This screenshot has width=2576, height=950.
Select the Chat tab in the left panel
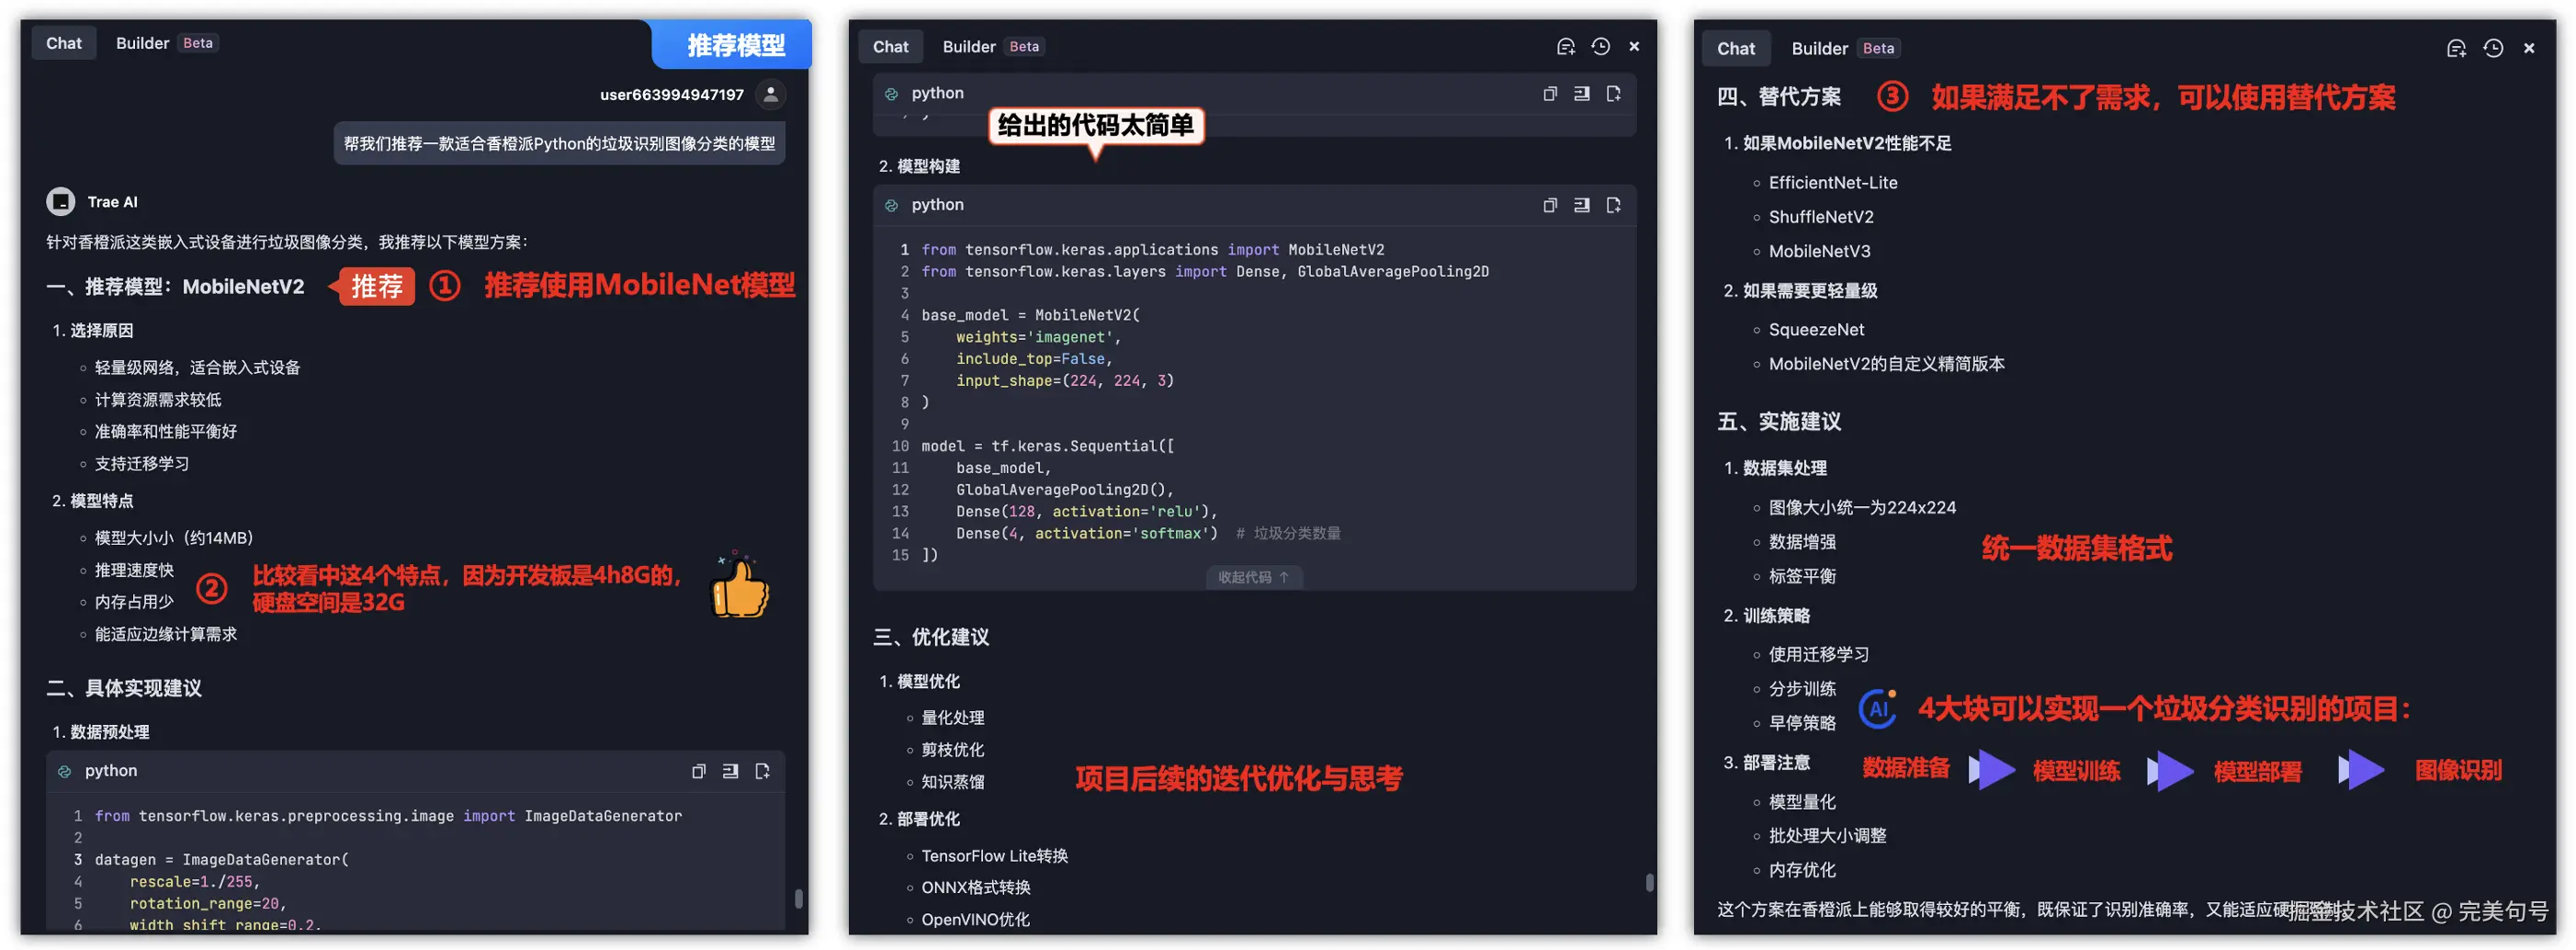[x=64, y=43]
